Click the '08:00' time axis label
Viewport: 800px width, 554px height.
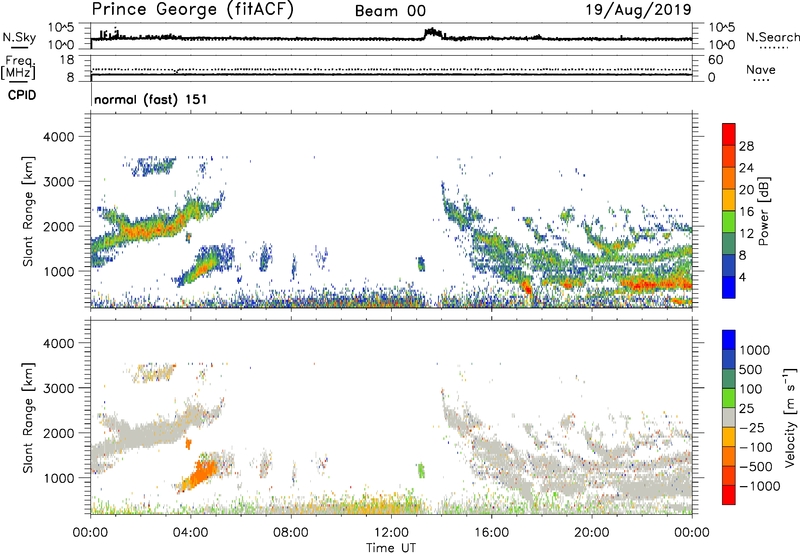pyautogui.click(x=291, y=533)
